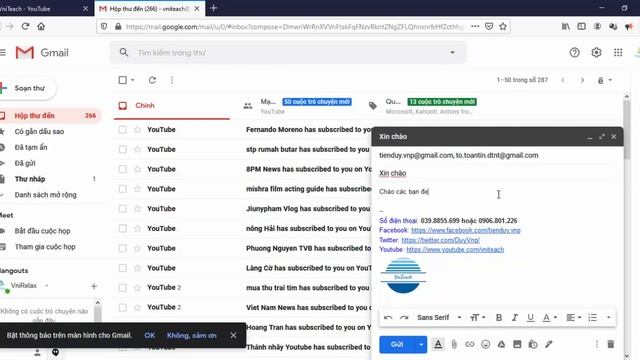Select the Jiunypham Vlog email checkbox

tap(122, 209)
